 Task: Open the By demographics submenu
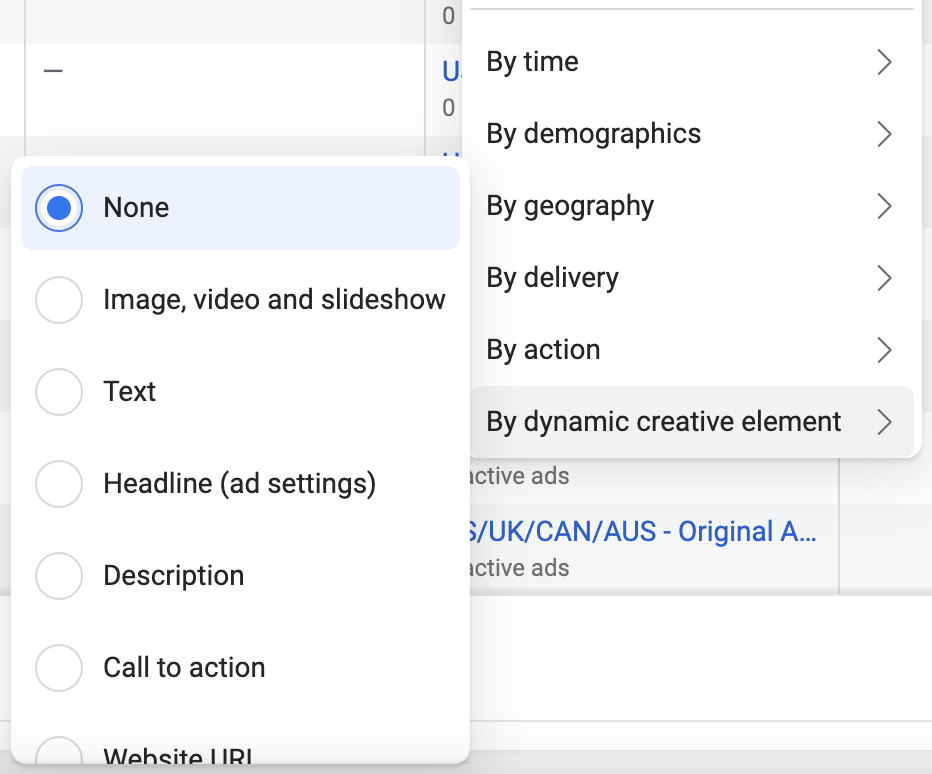click(x=692, y=134)
